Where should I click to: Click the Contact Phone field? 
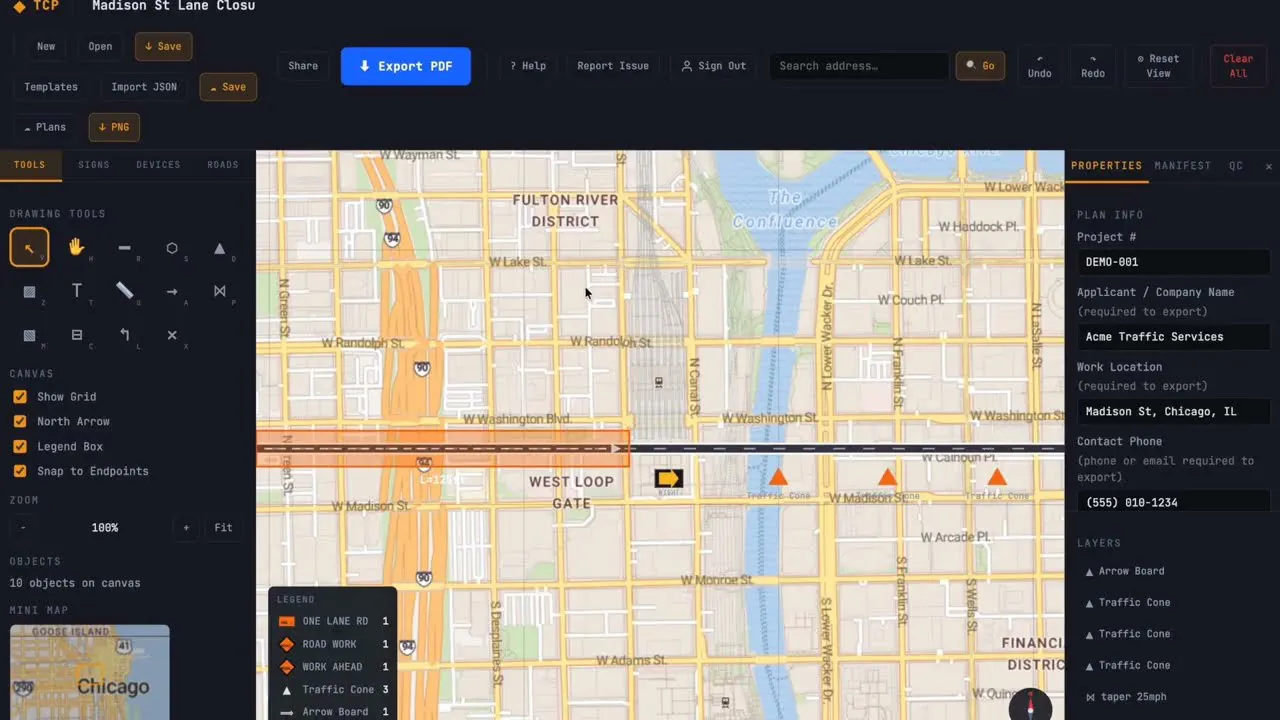[x=1173, y=502]
